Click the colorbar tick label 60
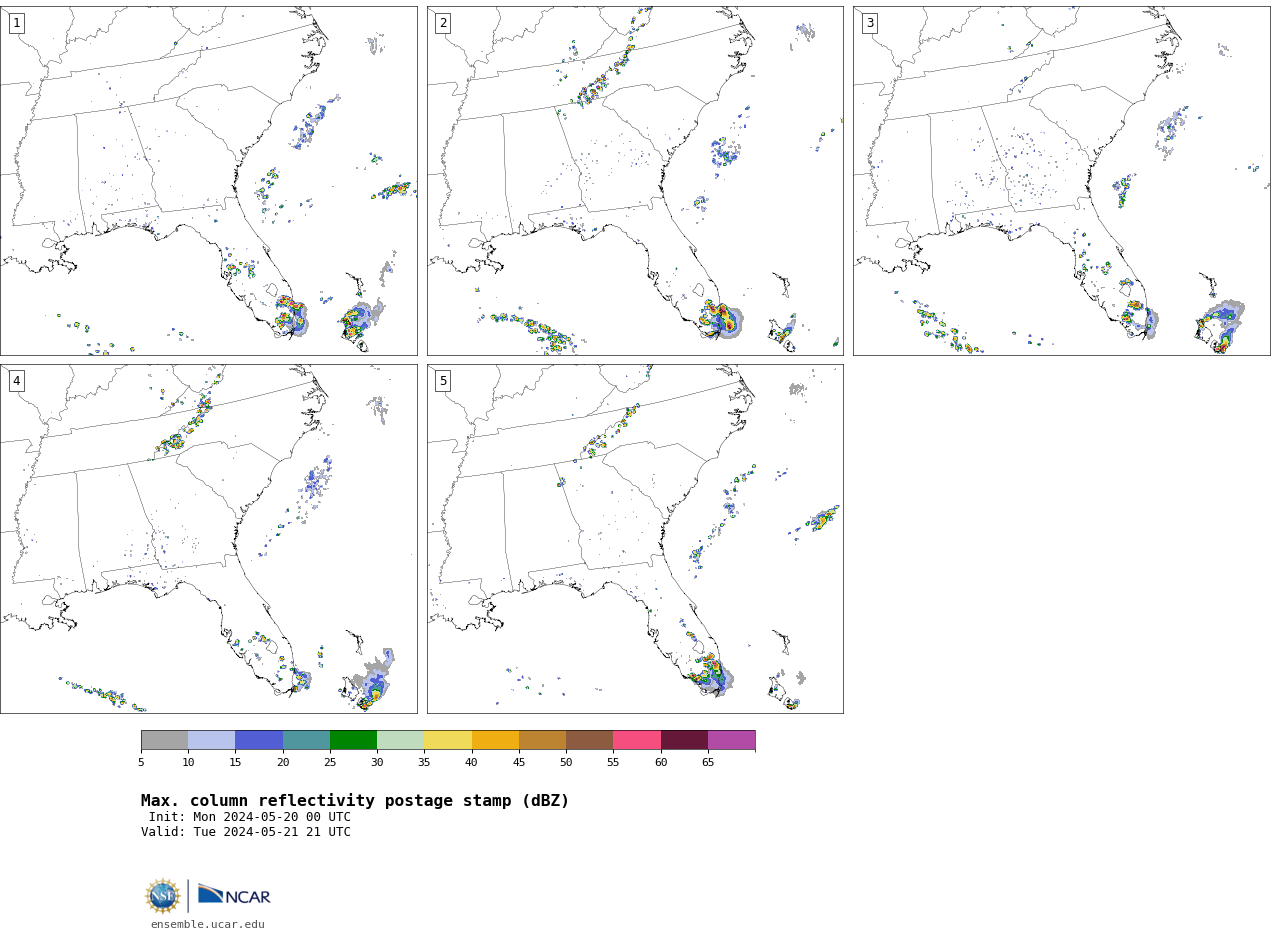The image size is (1280, 936). [x=661, y=763]
